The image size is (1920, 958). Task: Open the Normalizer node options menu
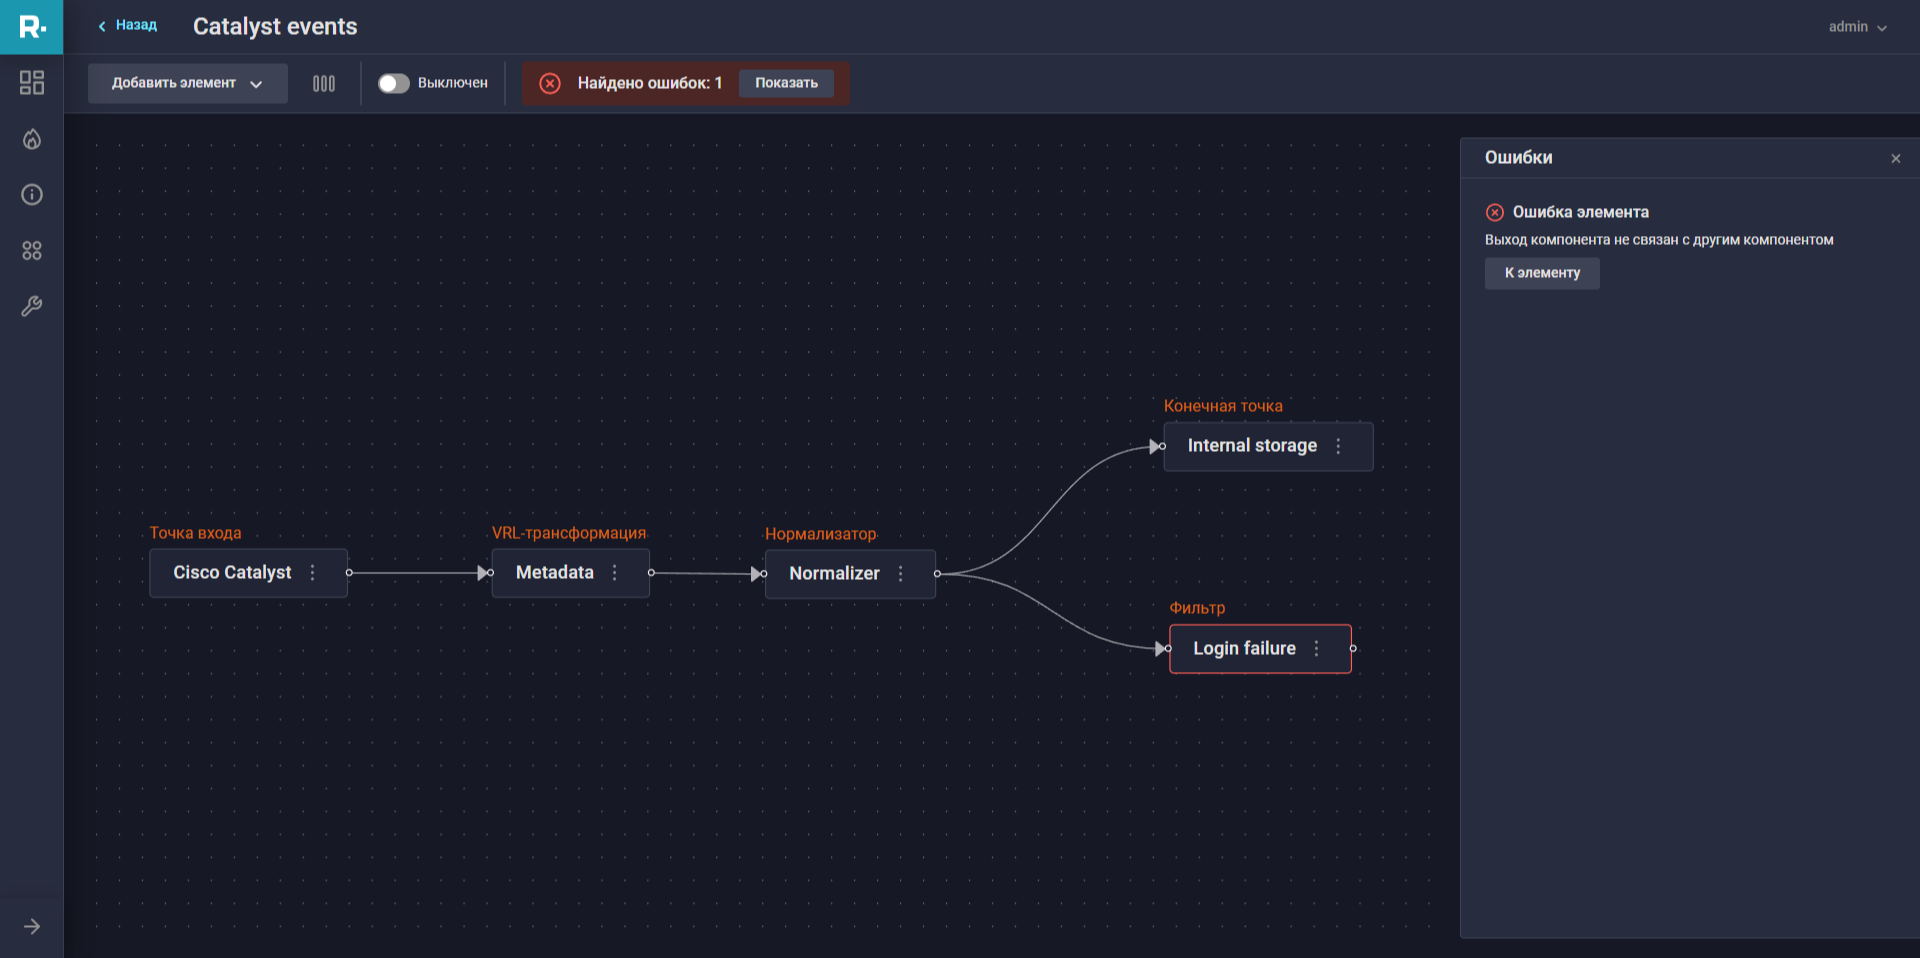coord(901,574)
